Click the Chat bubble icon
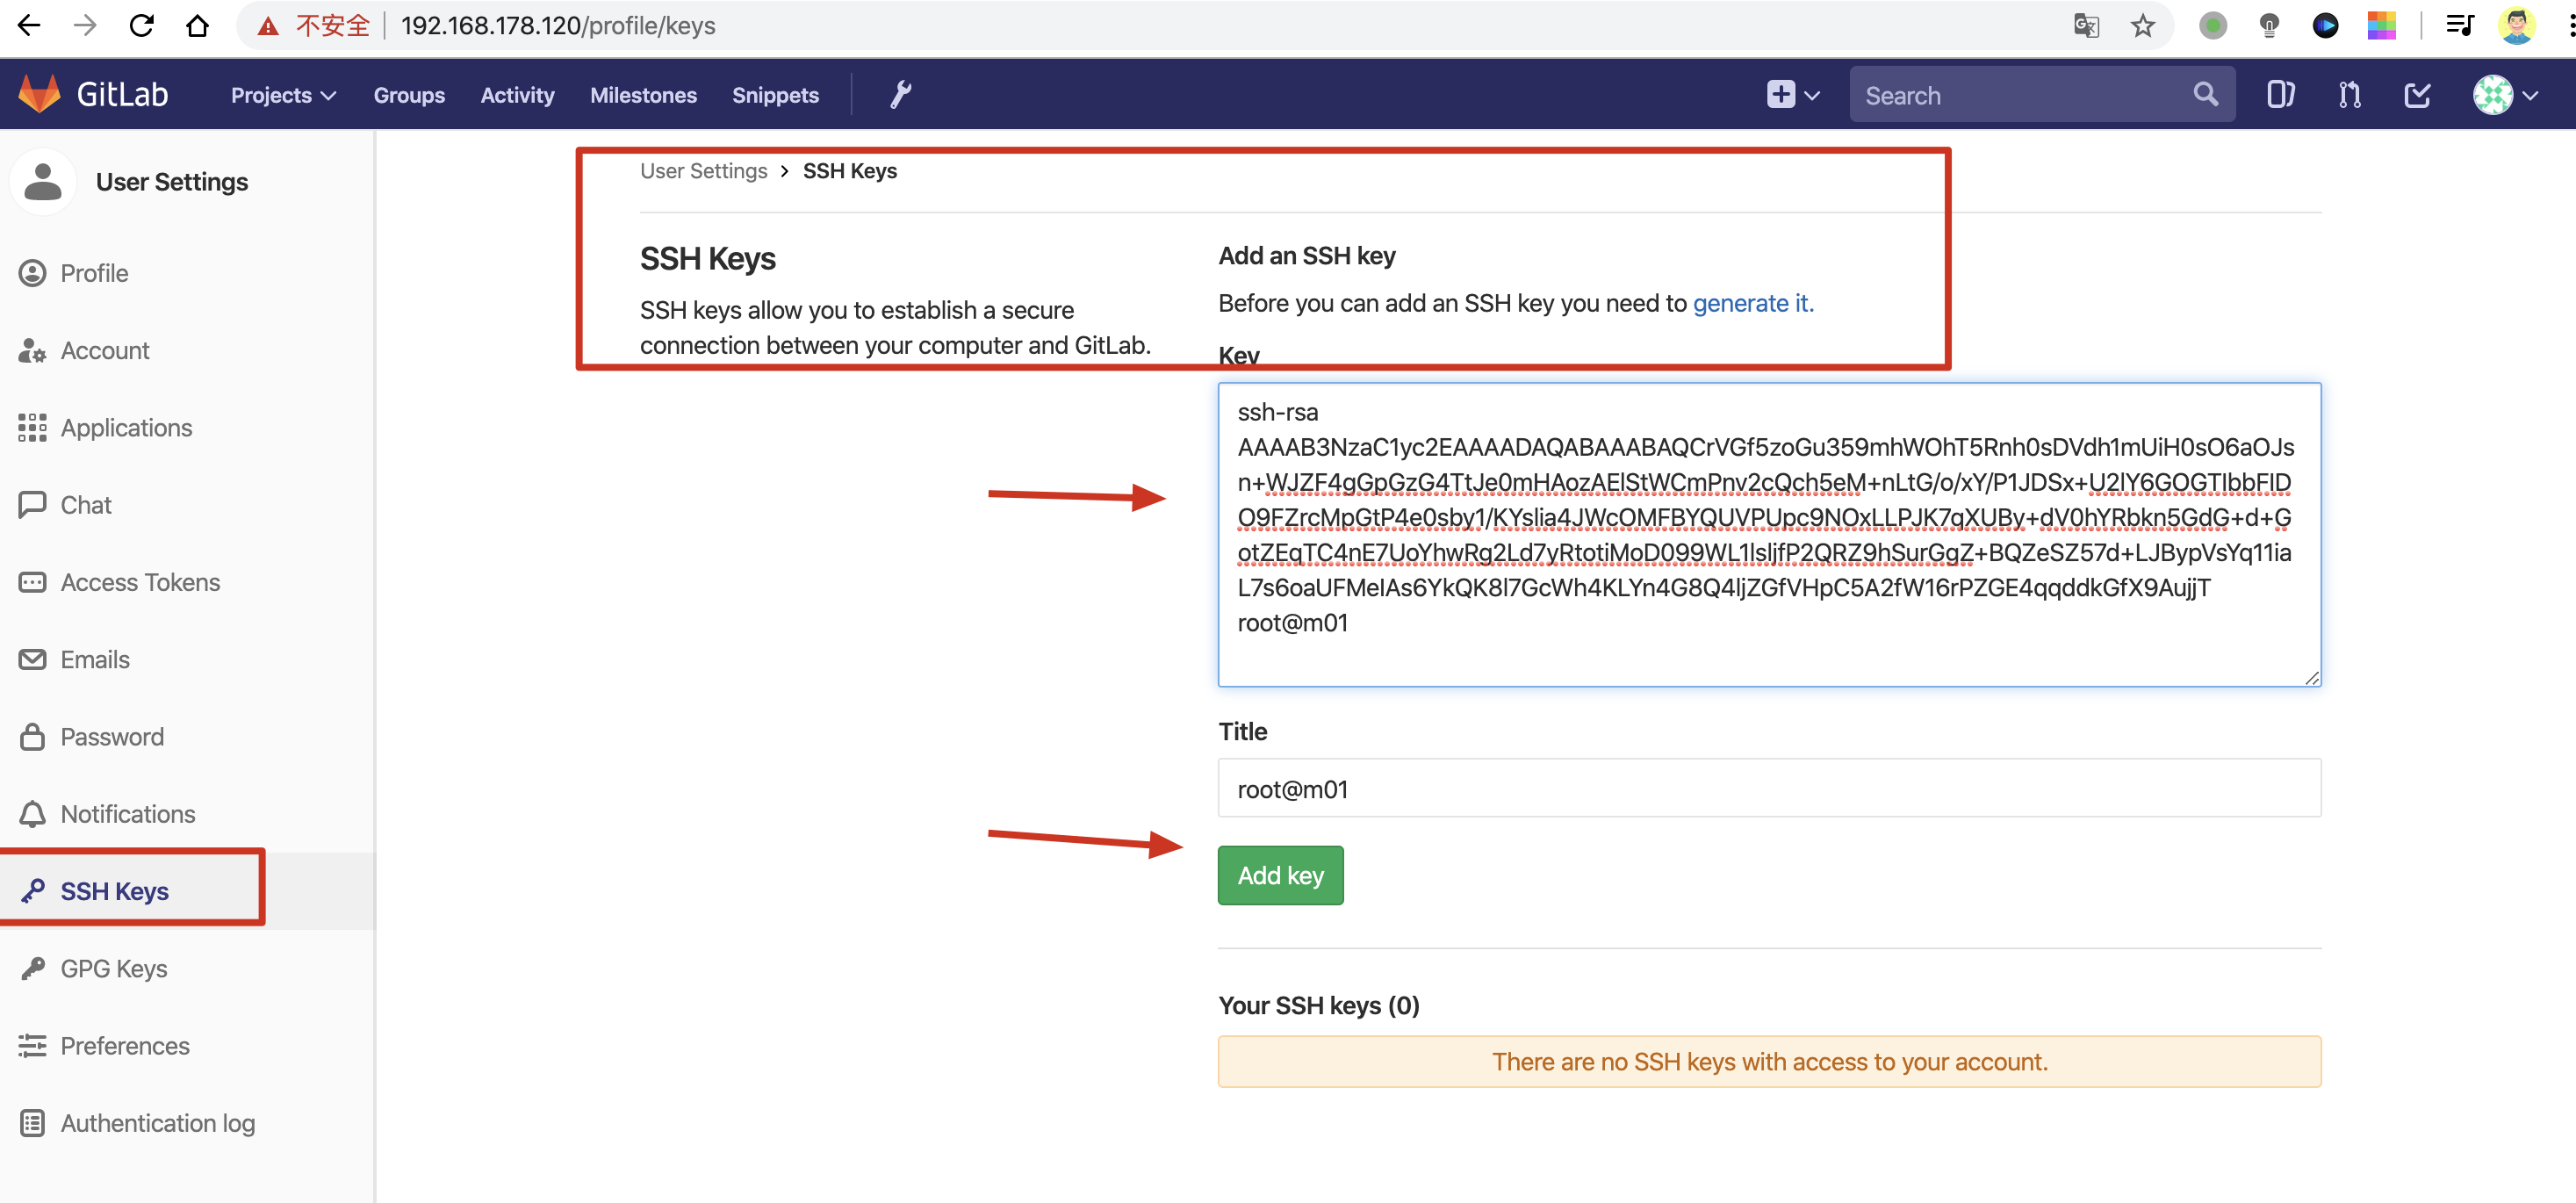 click(x=32, y=504)
